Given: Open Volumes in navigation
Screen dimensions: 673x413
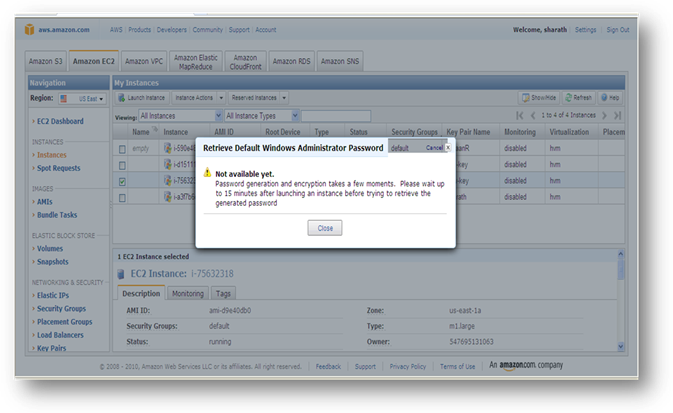Looking at the screenshot, I should pos(50,248).
